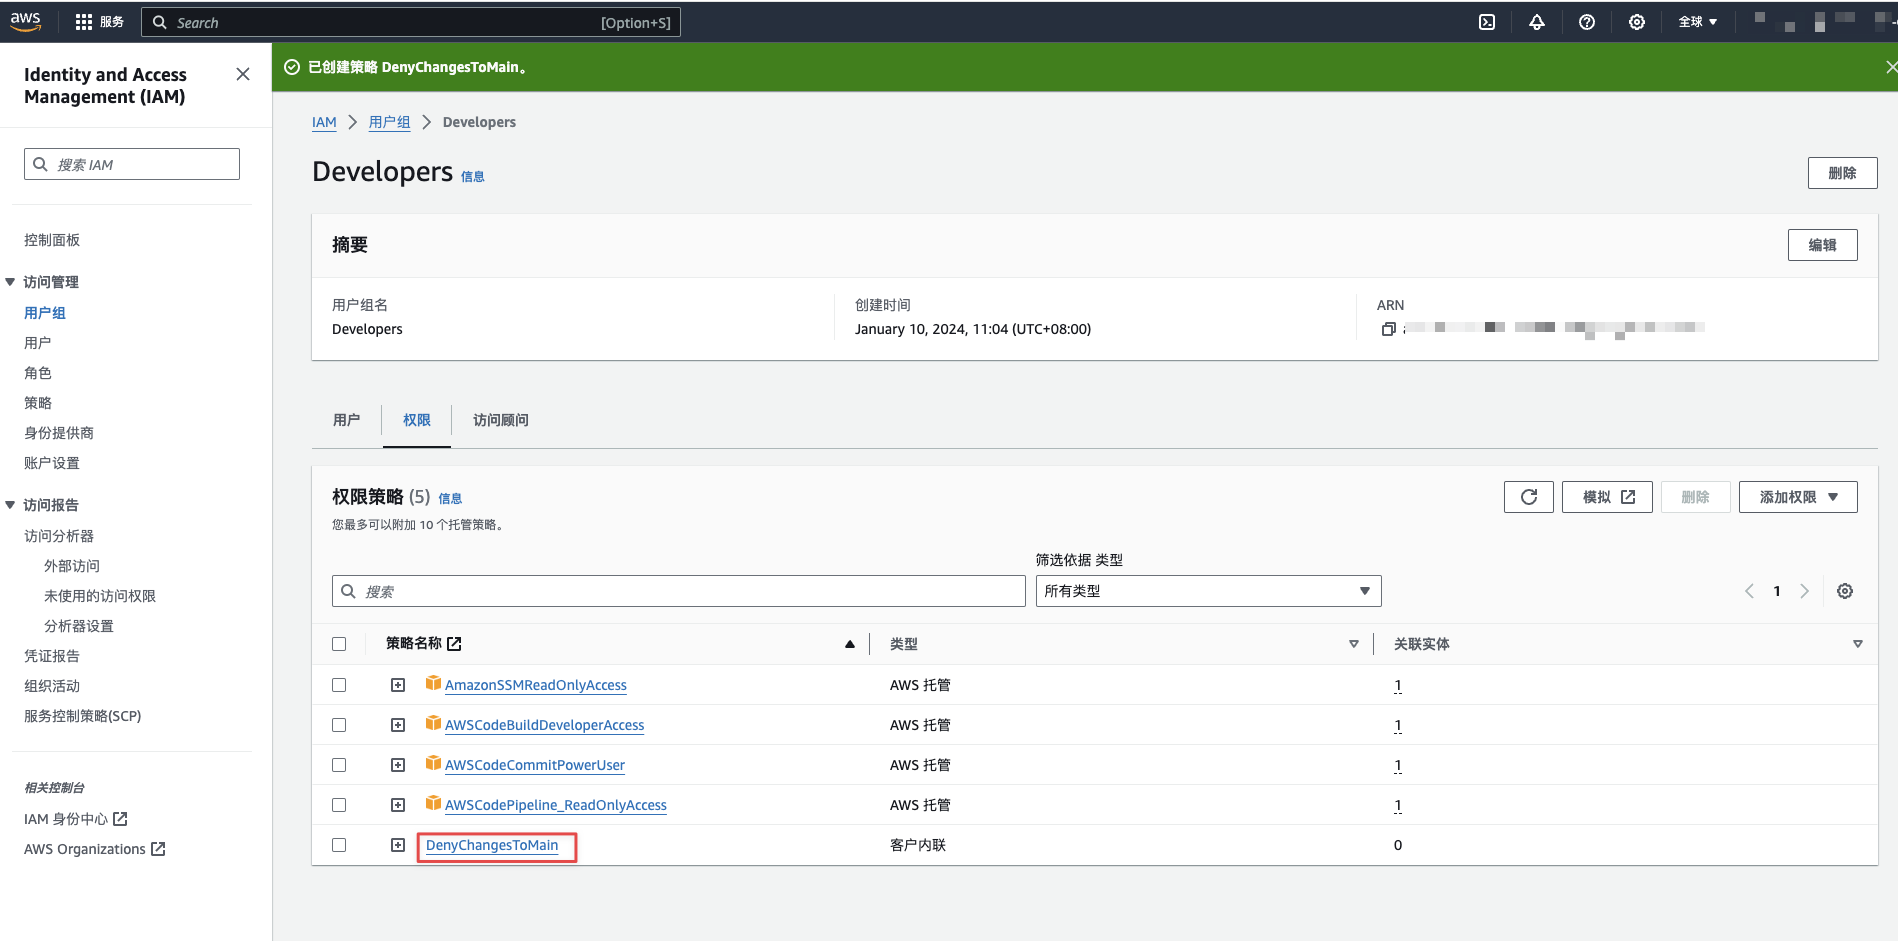
Task: Open 控制面板 in the sidebar
Action: 52,240
